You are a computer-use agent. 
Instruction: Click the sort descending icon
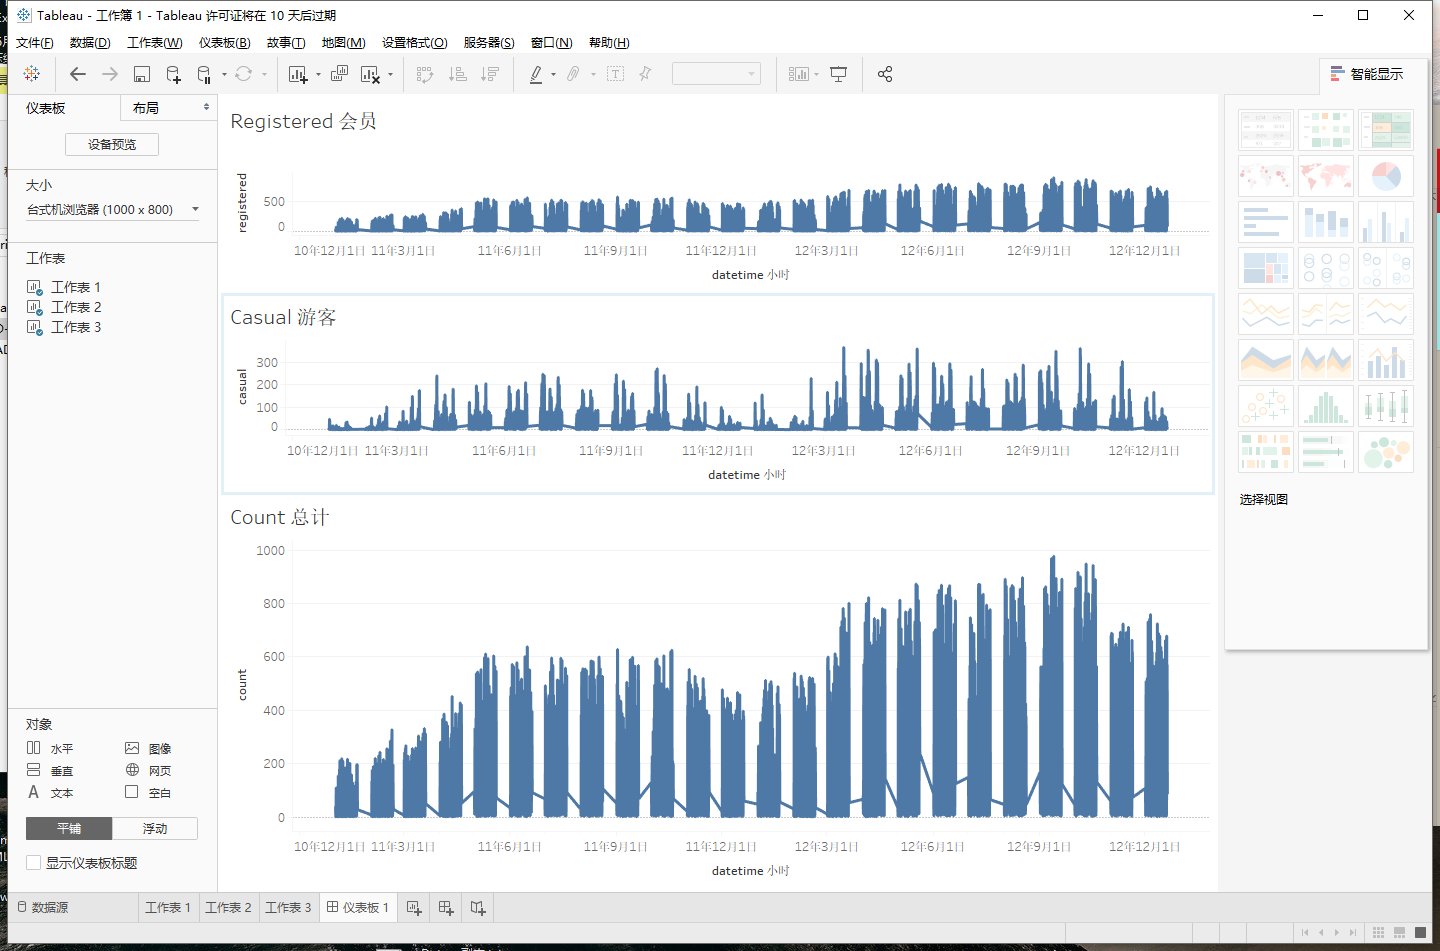pyautogui.click(x=489, y=74)
